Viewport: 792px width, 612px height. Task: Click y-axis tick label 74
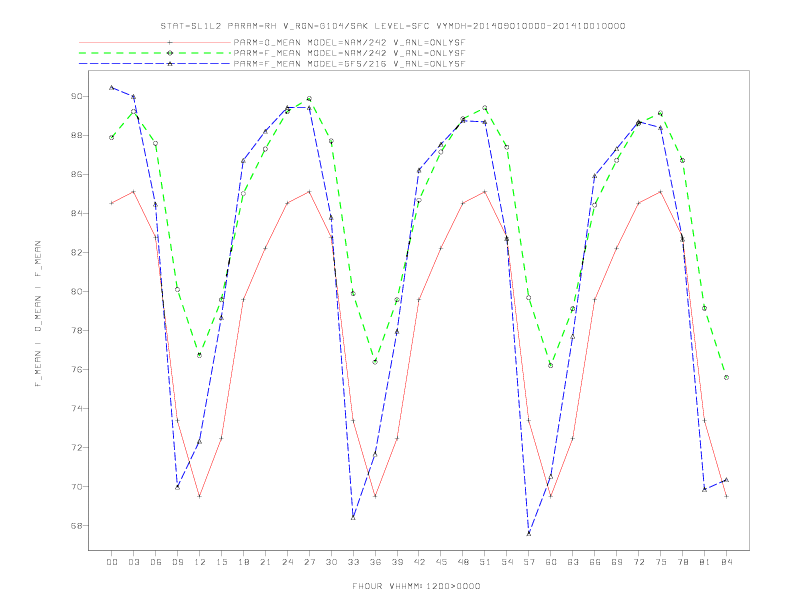click(77, 409)
